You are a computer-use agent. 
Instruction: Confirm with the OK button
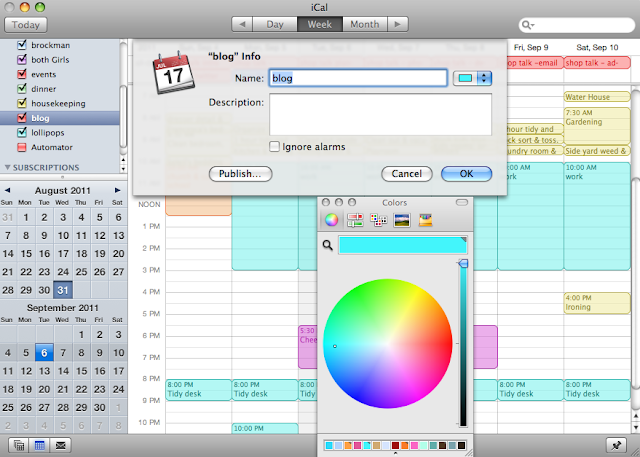click(x=466, y=174)
